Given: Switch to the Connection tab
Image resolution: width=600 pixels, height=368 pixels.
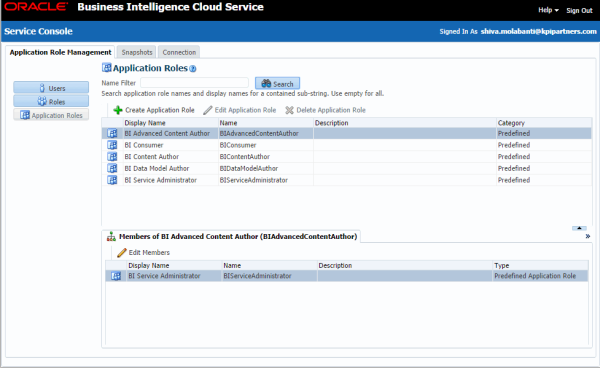Looking at the screenshot, I should tap(179, 52).
